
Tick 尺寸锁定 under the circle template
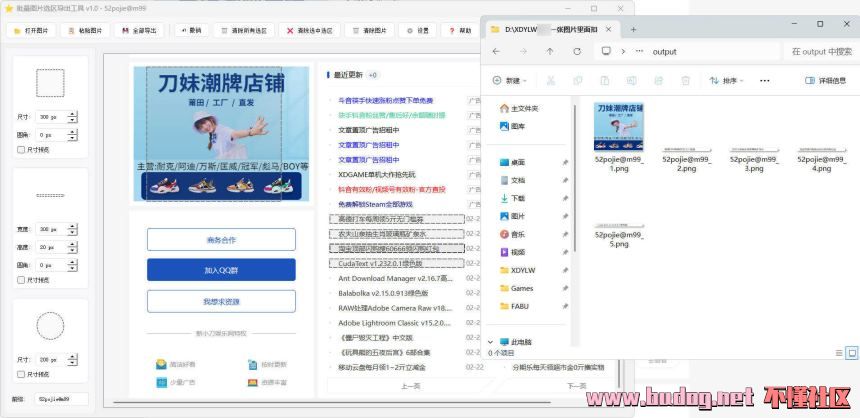pyautogui.click(x=21, y=374)
